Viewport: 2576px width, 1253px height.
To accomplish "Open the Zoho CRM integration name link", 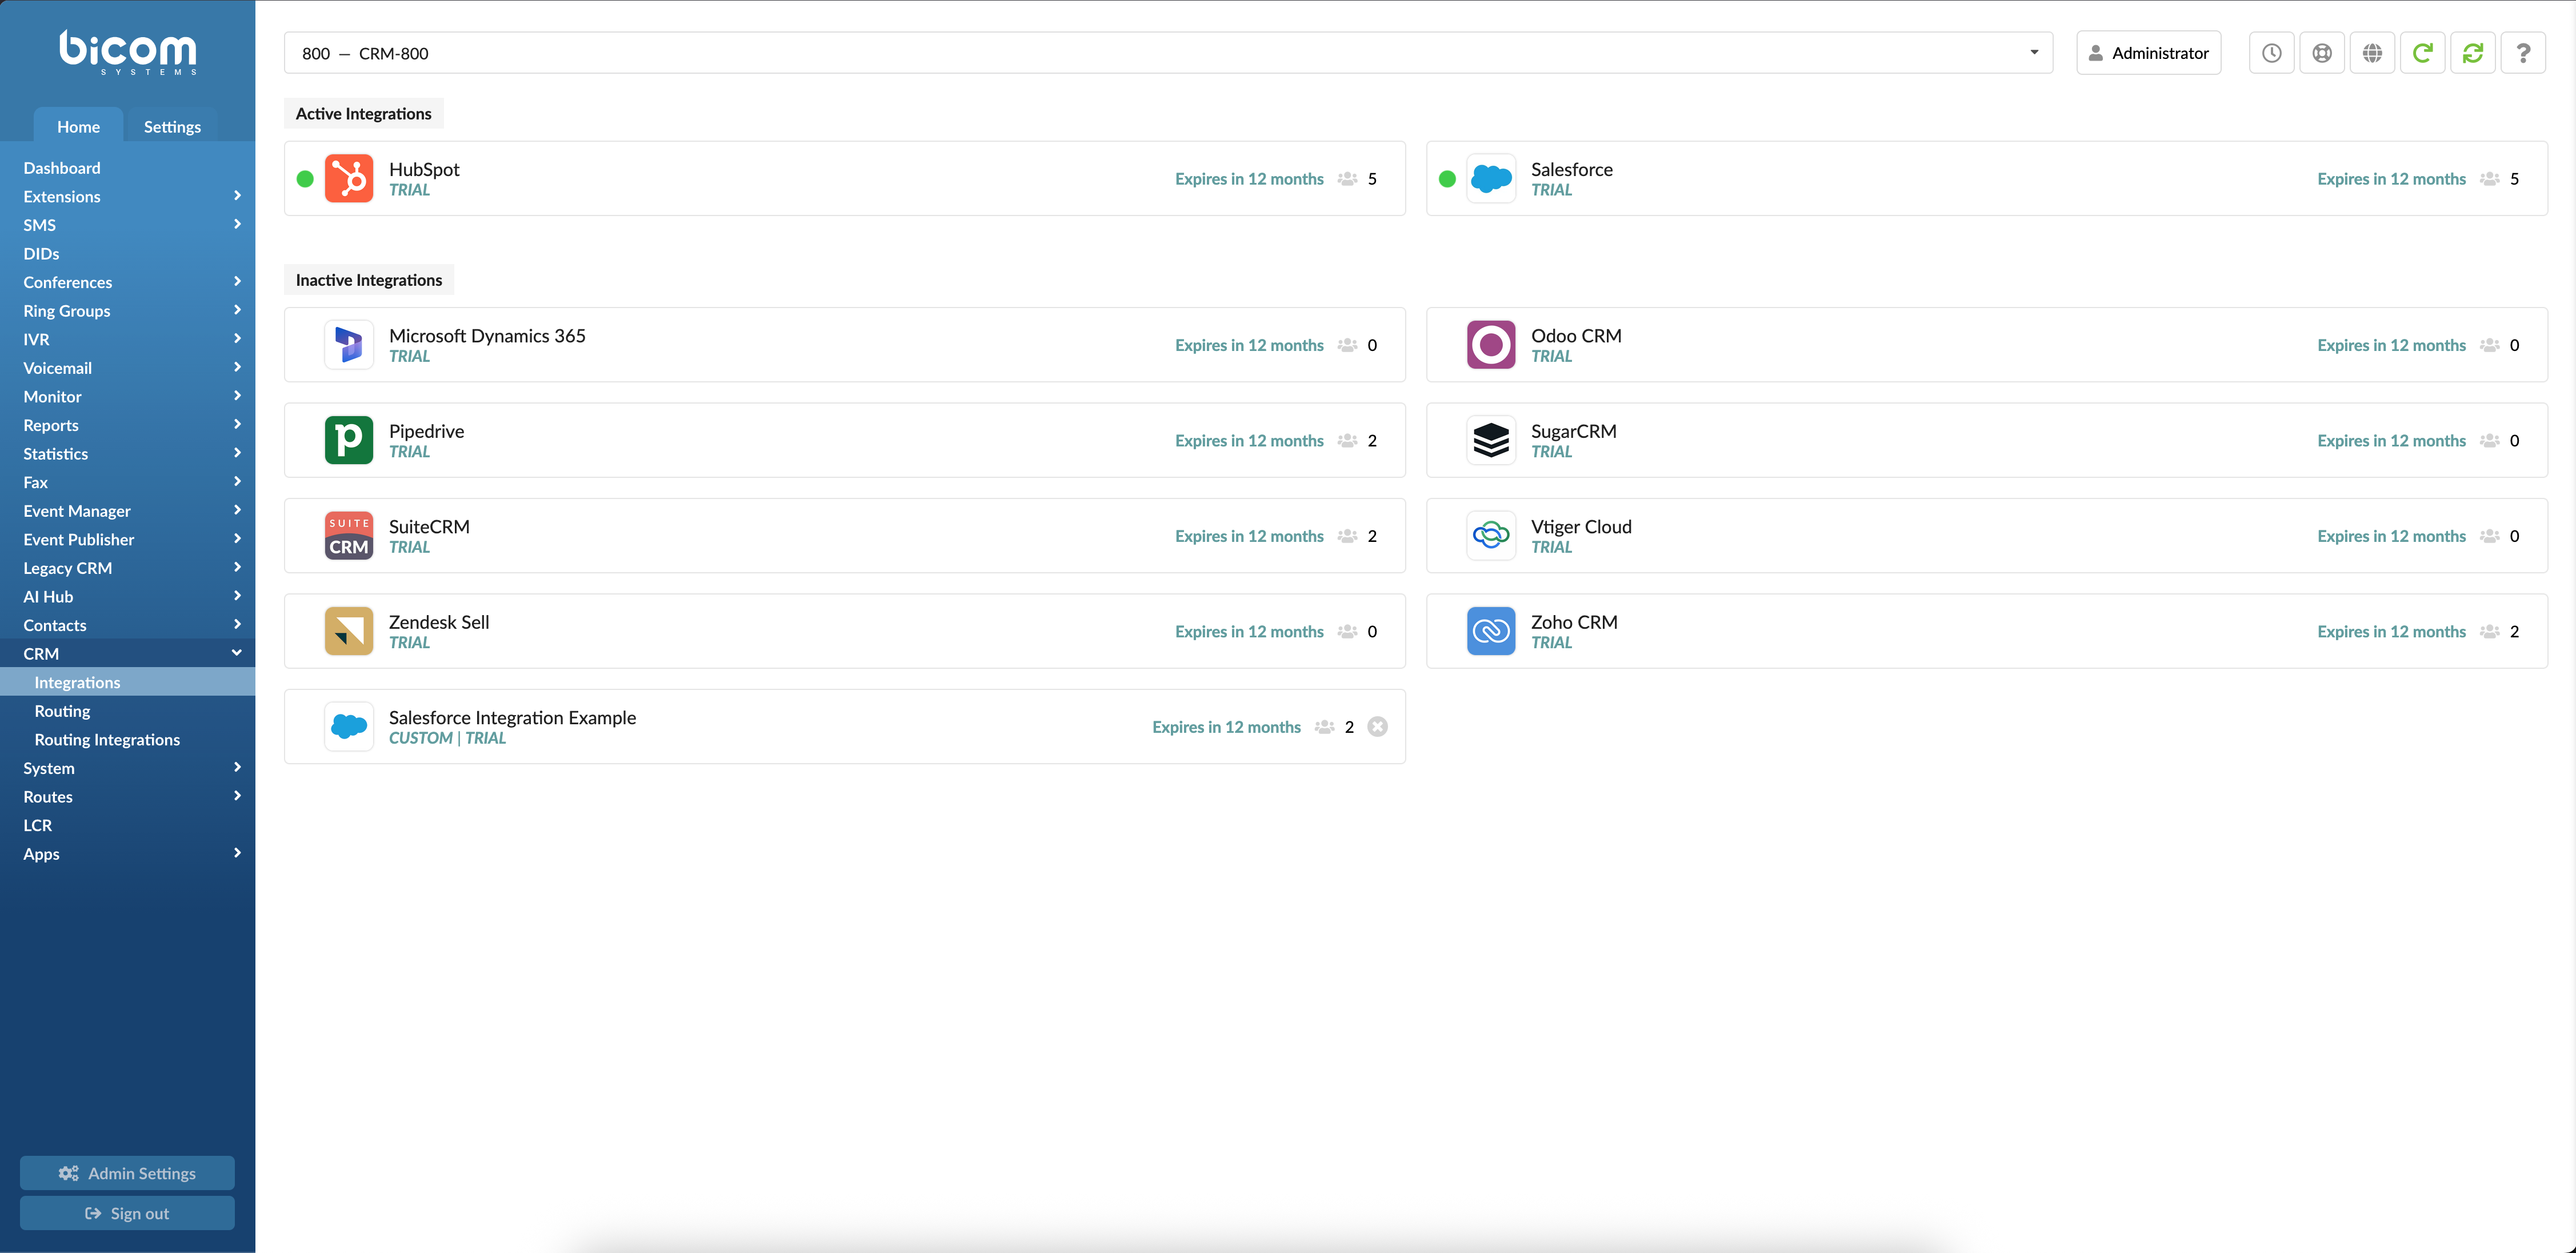I will pyautogui.click(x=1574, y=622).
